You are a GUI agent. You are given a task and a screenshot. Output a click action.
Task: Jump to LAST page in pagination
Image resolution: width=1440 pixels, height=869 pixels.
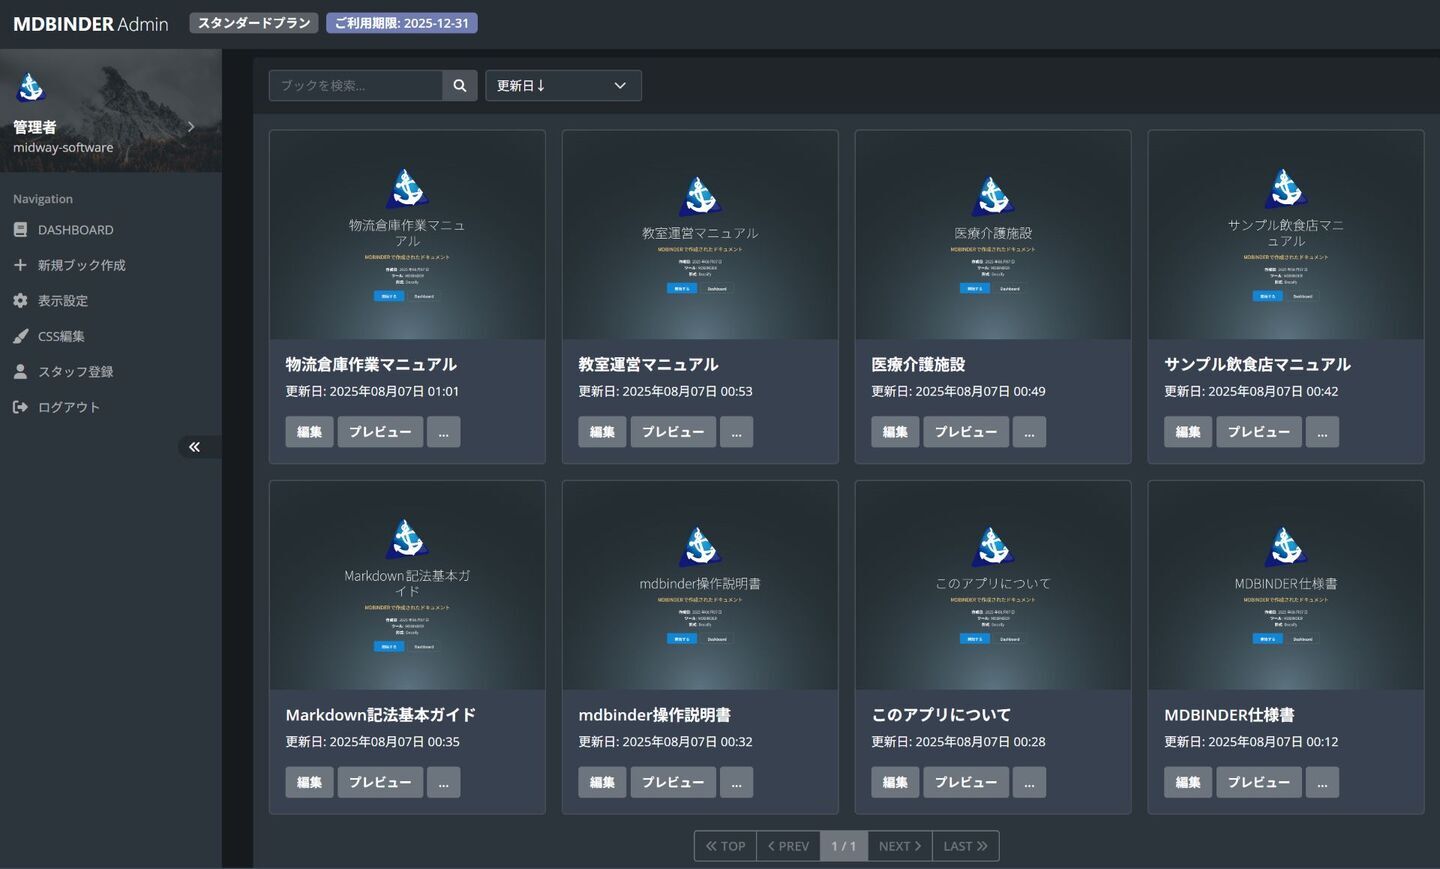tap(965, 846)
